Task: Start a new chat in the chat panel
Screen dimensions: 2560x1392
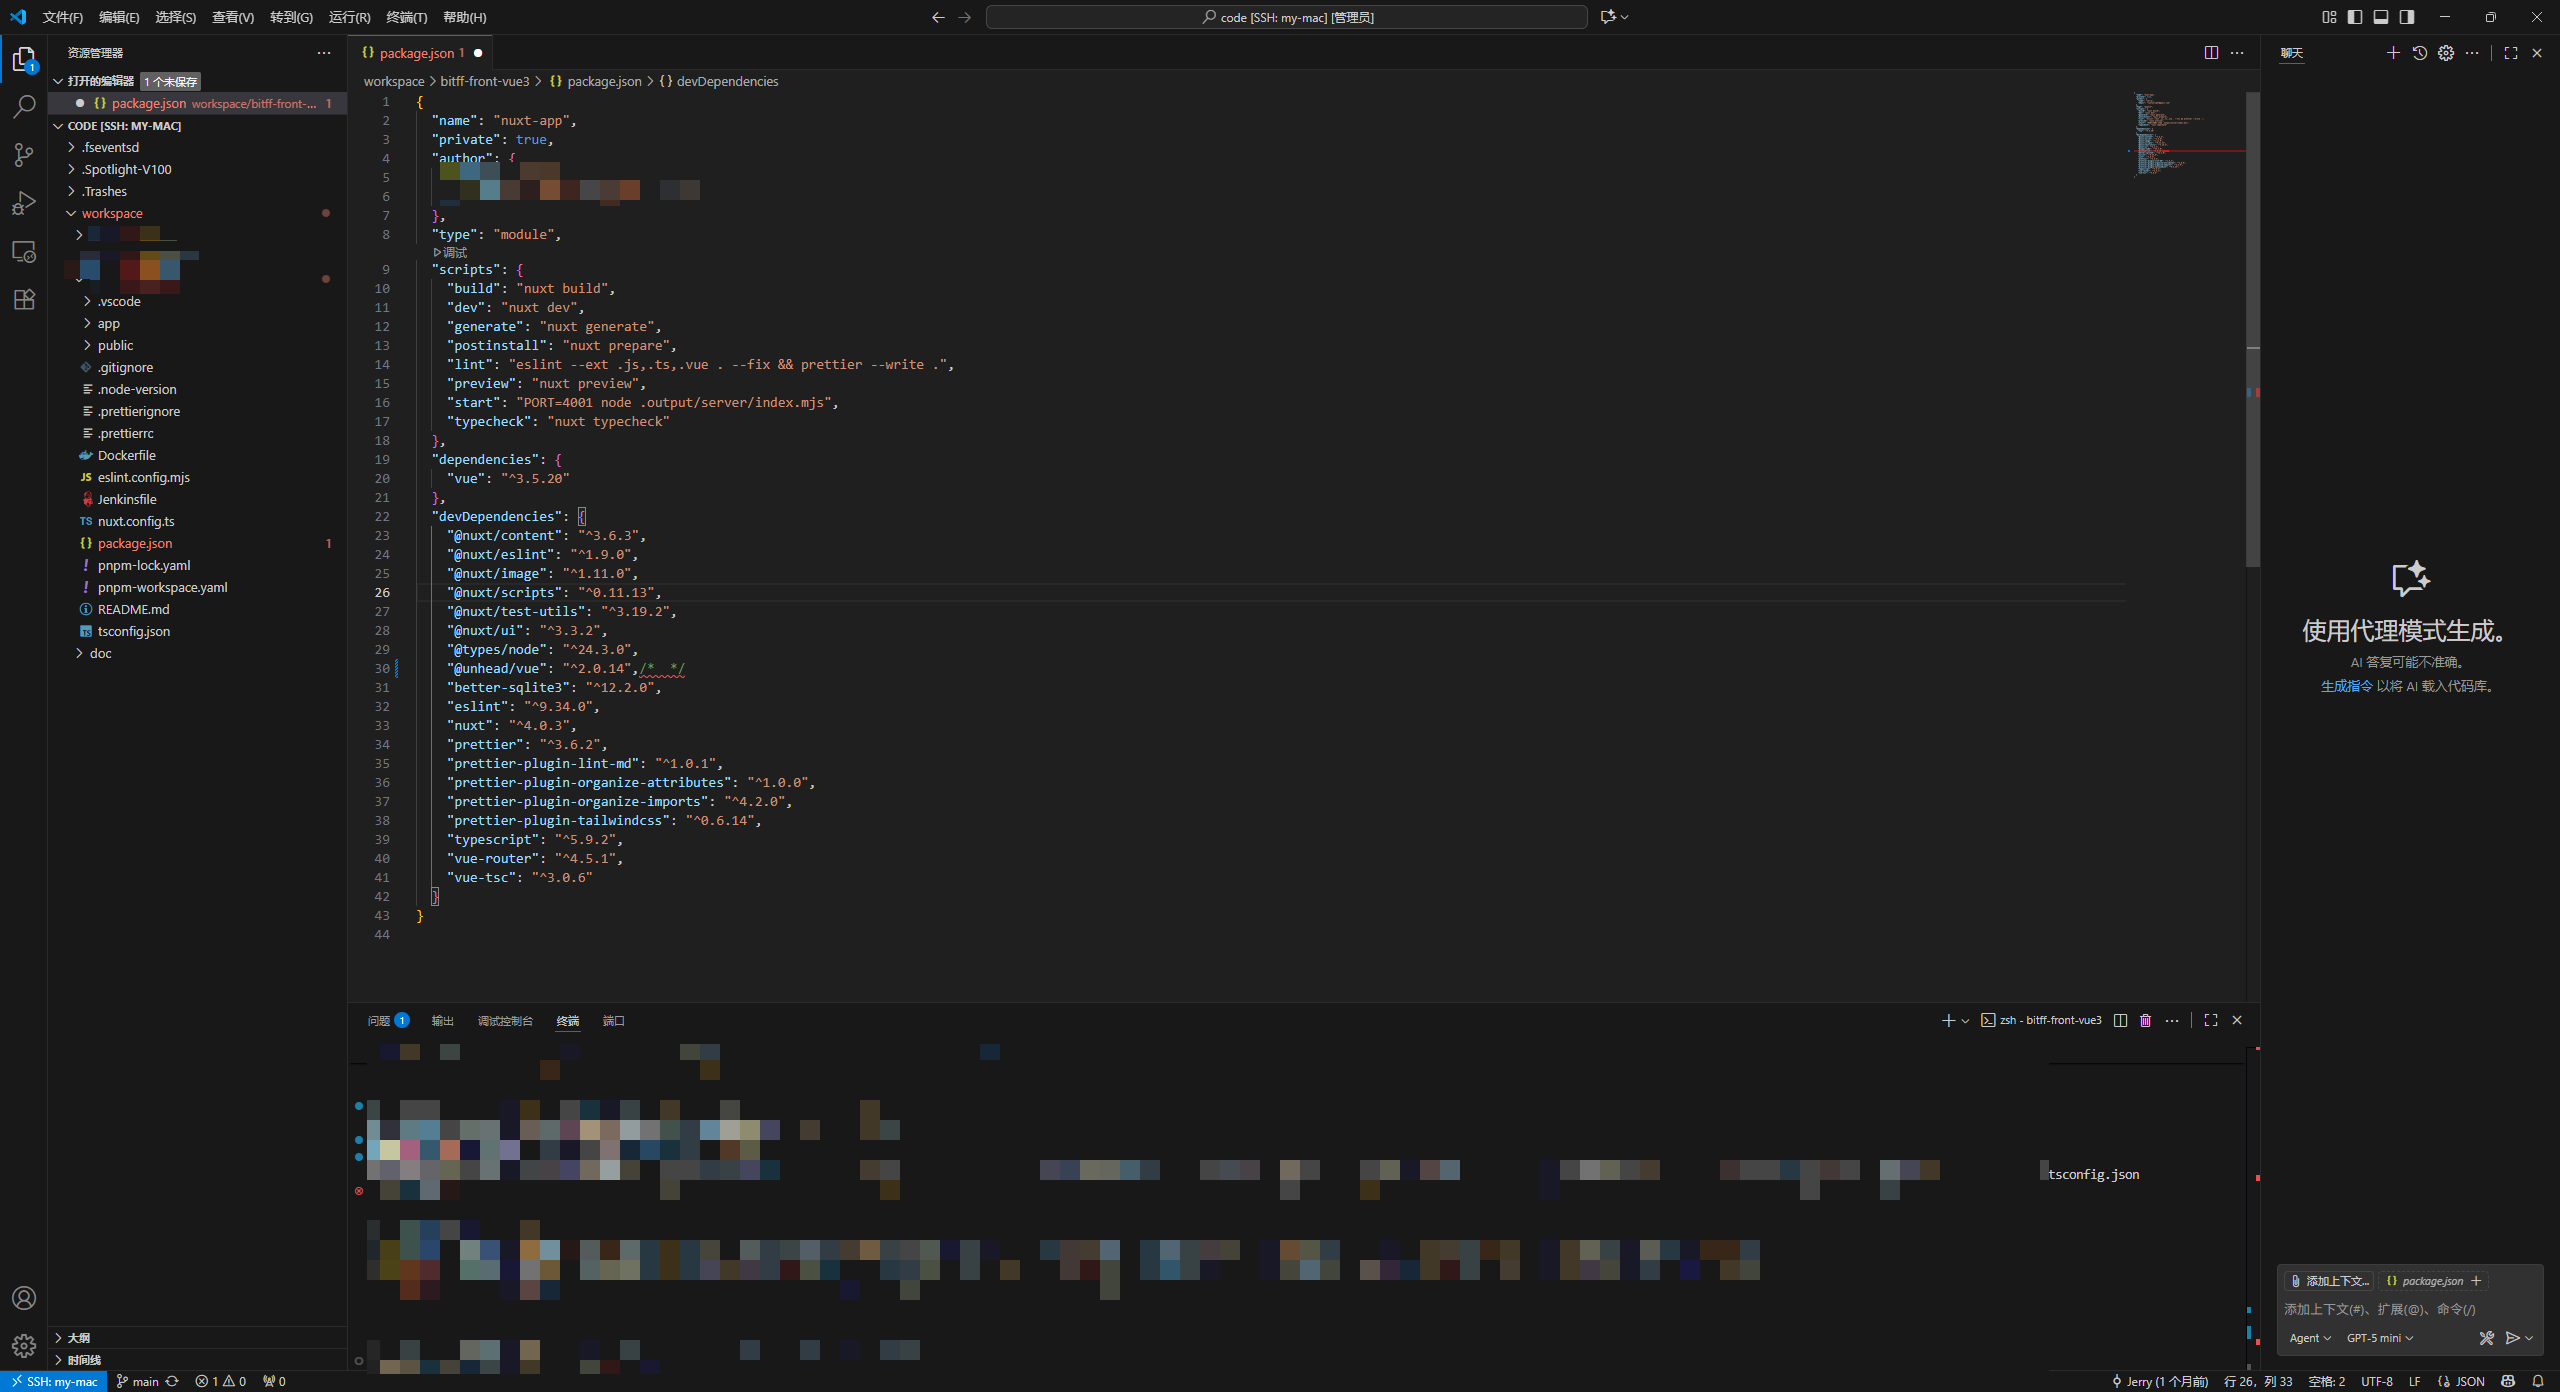Action: 2393,53
